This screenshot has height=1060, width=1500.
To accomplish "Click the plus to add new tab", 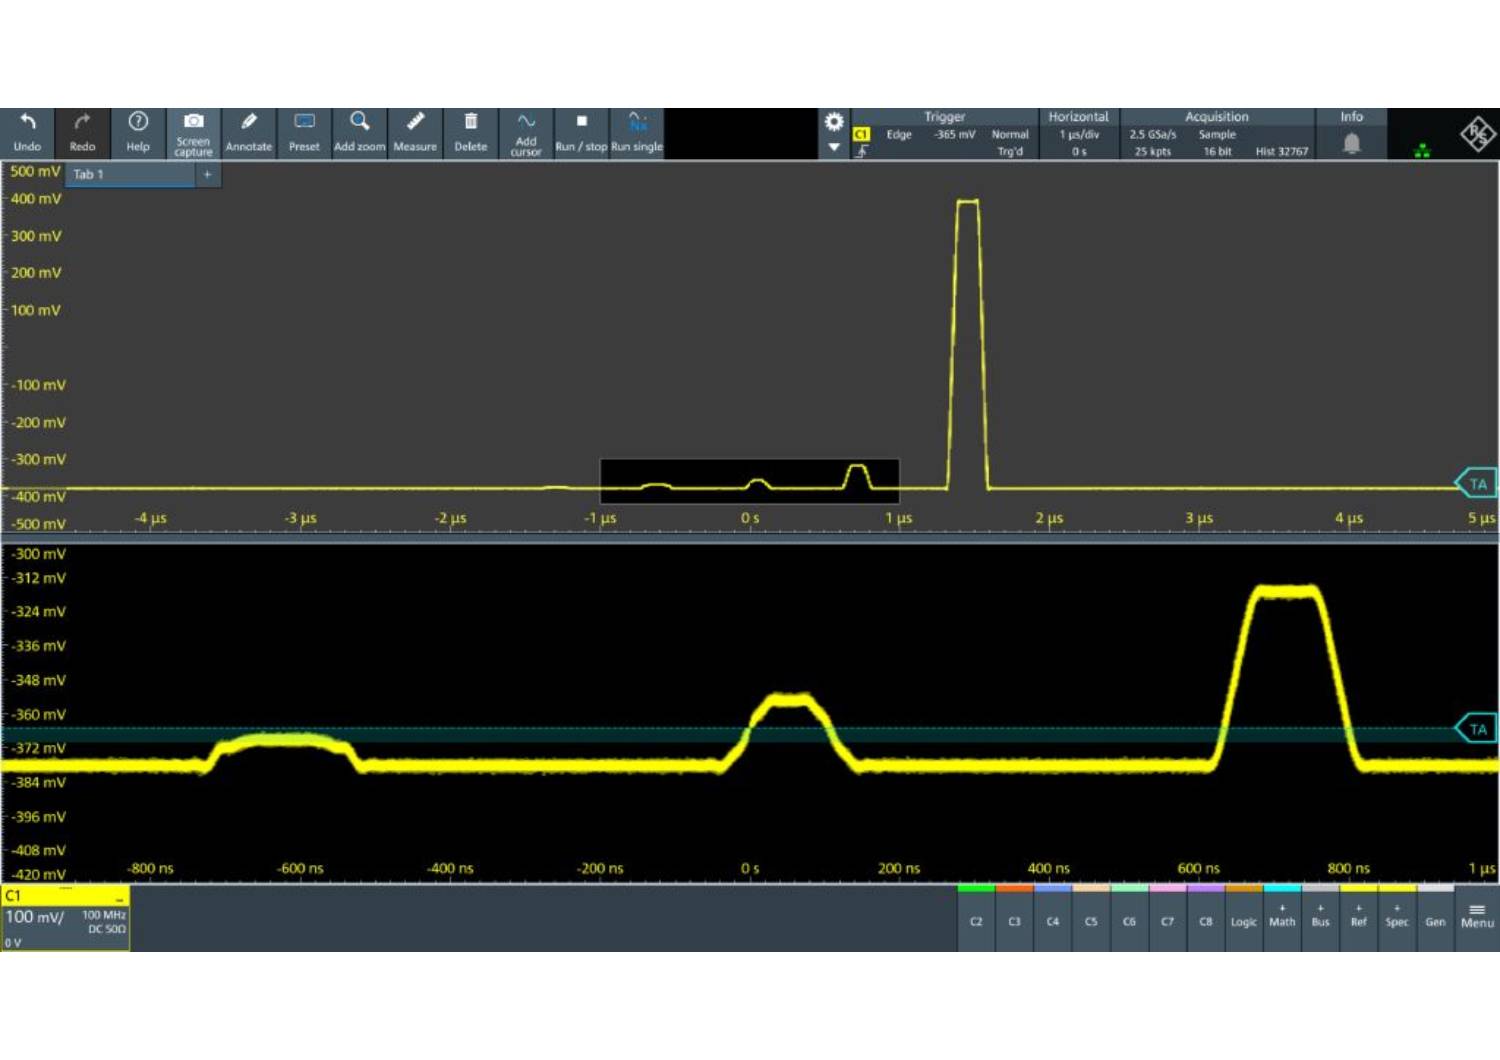I will 208,174.
